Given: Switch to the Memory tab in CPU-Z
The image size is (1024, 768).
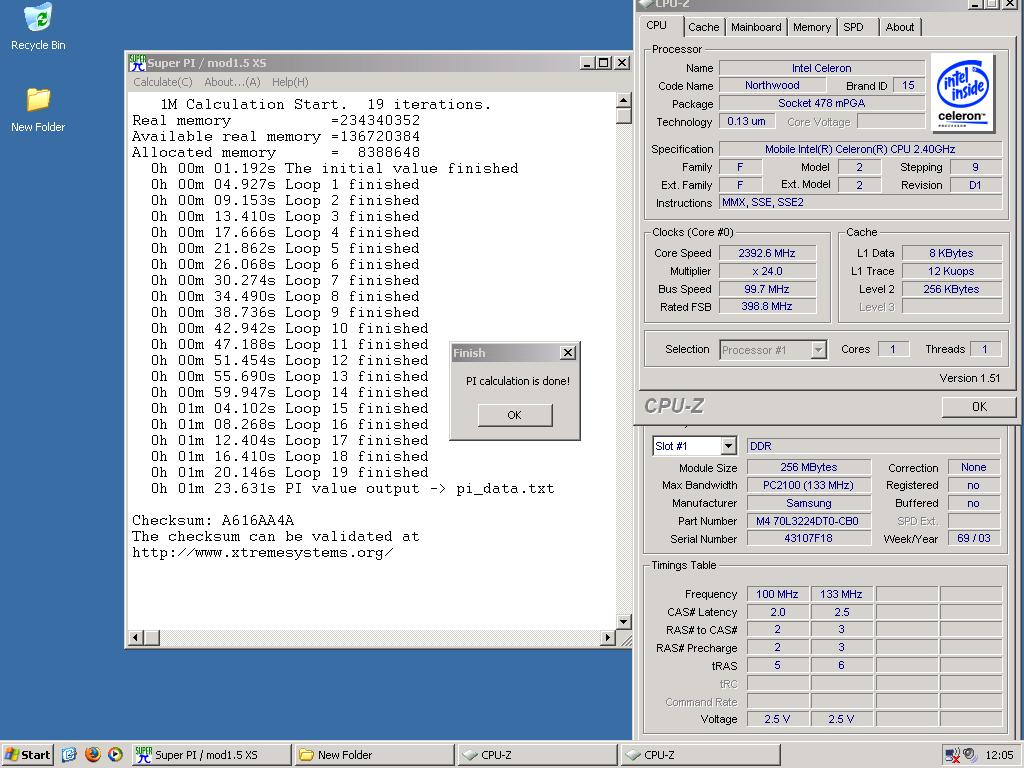Looking at the screenshot, I should click(812, 27).
